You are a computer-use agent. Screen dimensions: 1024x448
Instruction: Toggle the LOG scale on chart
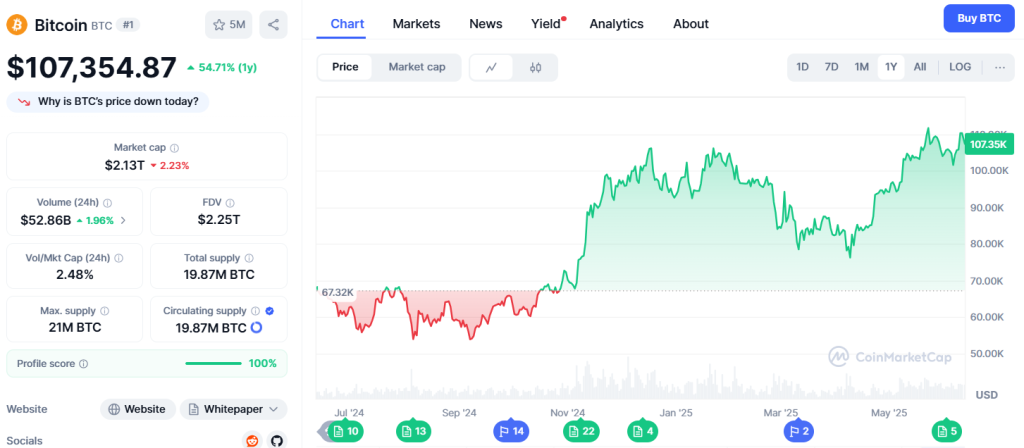(x=960, y=67)
